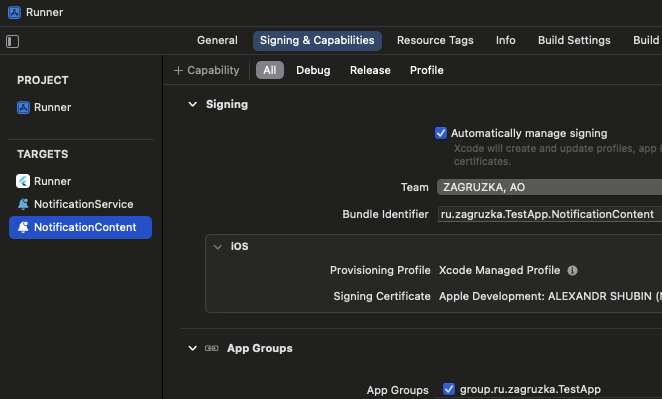Click the Runner project icon in title bar

(x=14, y=12)
